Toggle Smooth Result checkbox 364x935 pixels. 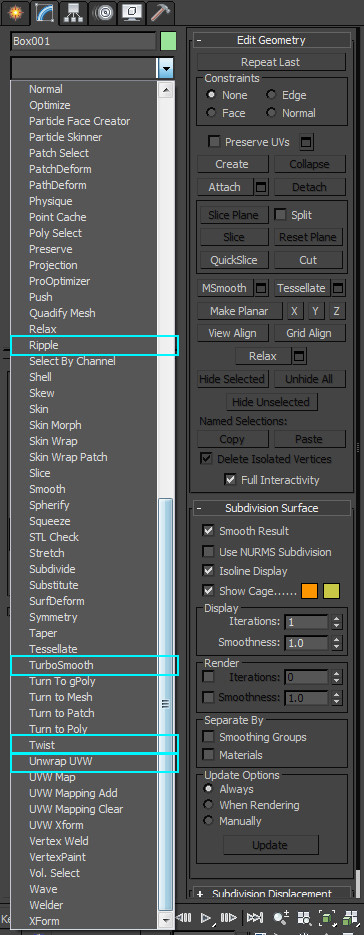tap(208, 530)
